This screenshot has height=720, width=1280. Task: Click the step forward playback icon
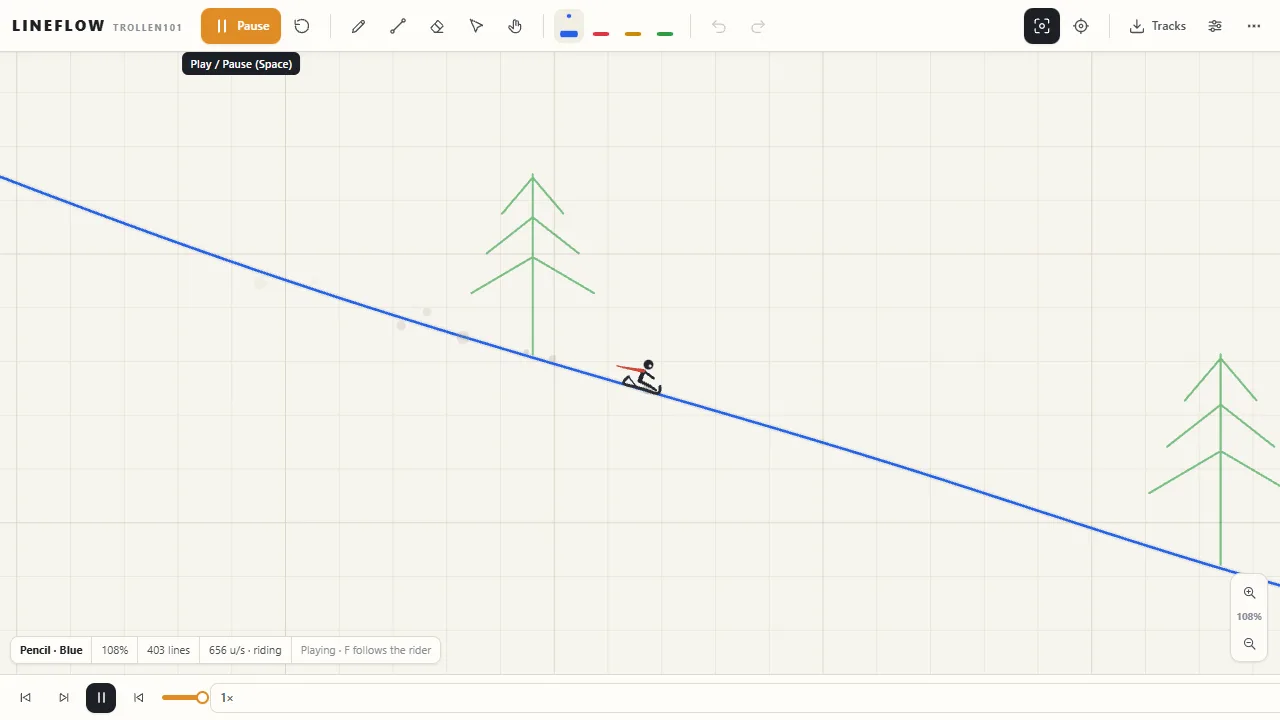tap(64, 698)
